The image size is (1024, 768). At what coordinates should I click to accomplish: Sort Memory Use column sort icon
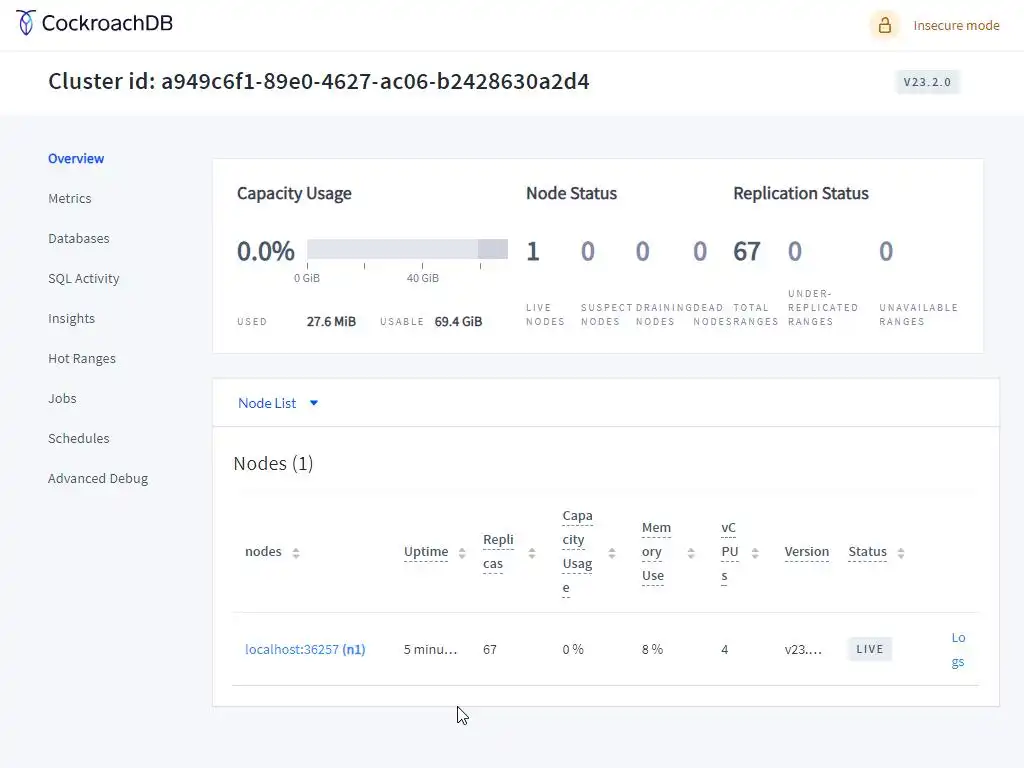click(x=691, y=553)
